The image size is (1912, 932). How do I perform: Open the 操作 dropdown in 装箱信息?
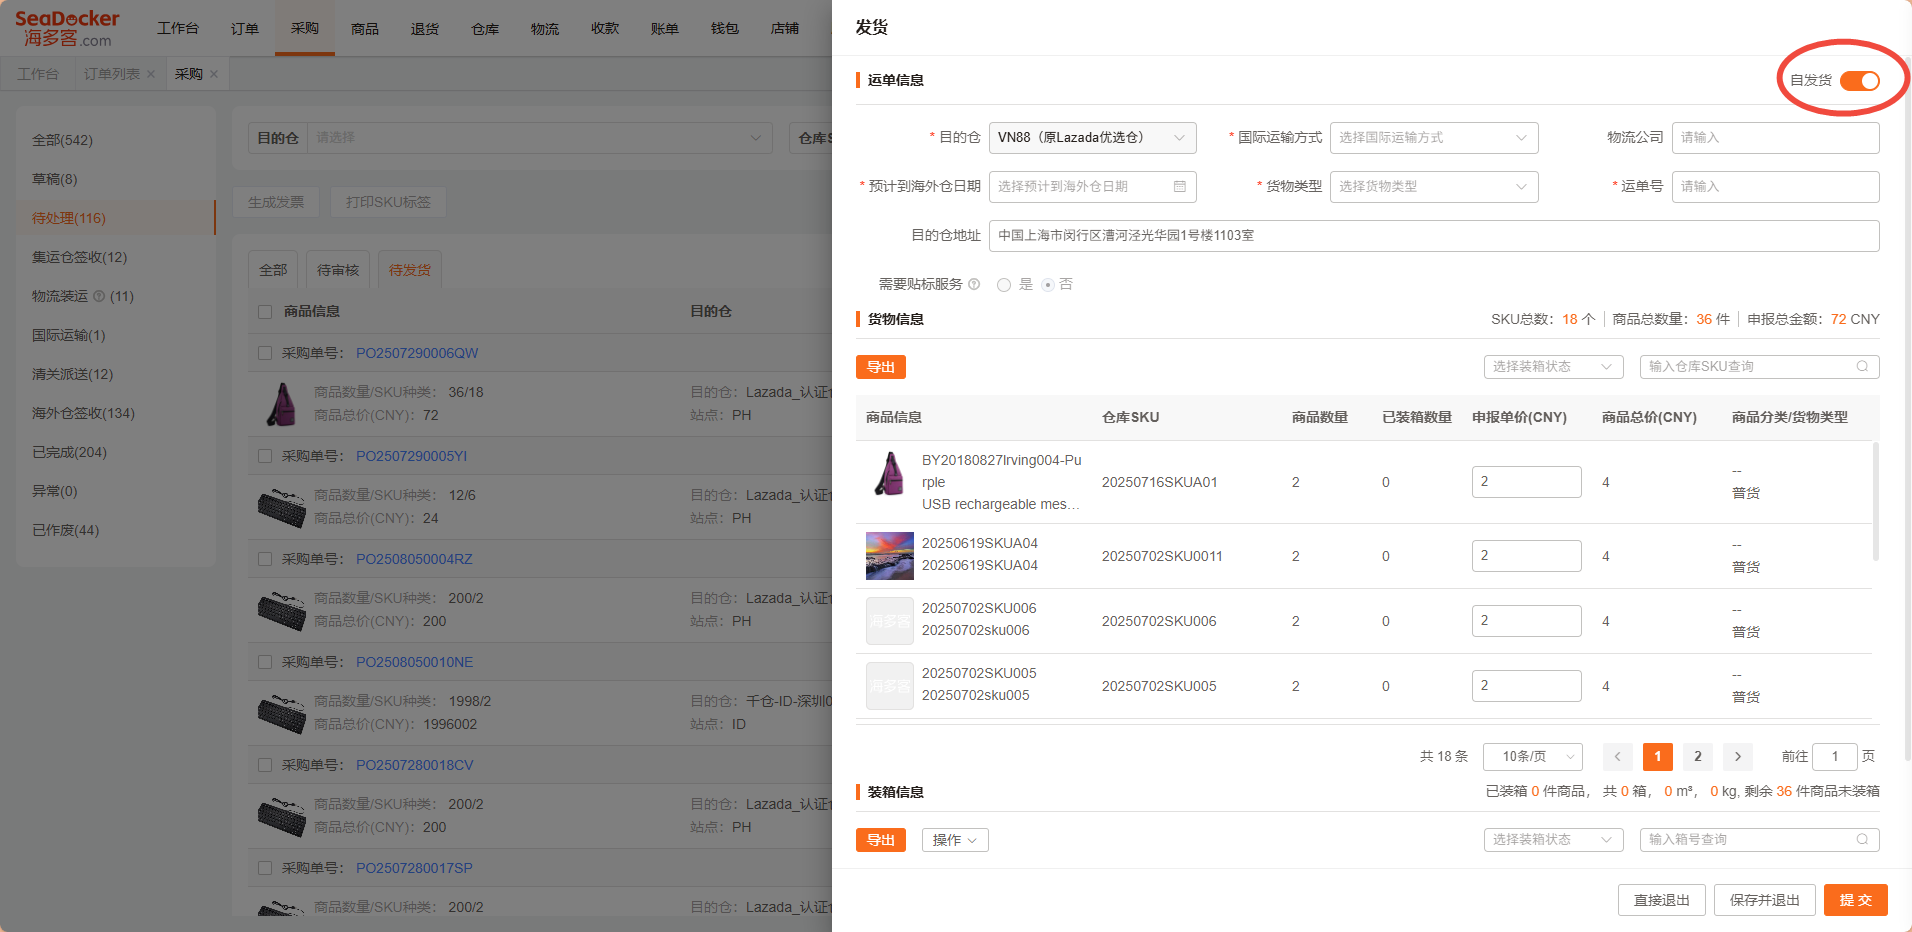pos(955,840)
